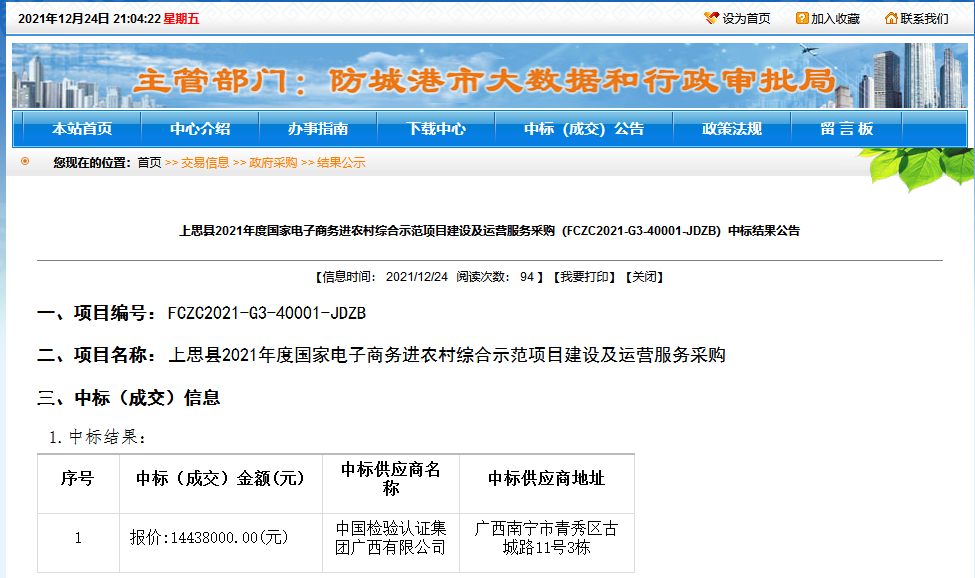Viewport: 975px width, 578px height.
Task: Click the orange location bullet icon
Action: coord(25,161)
